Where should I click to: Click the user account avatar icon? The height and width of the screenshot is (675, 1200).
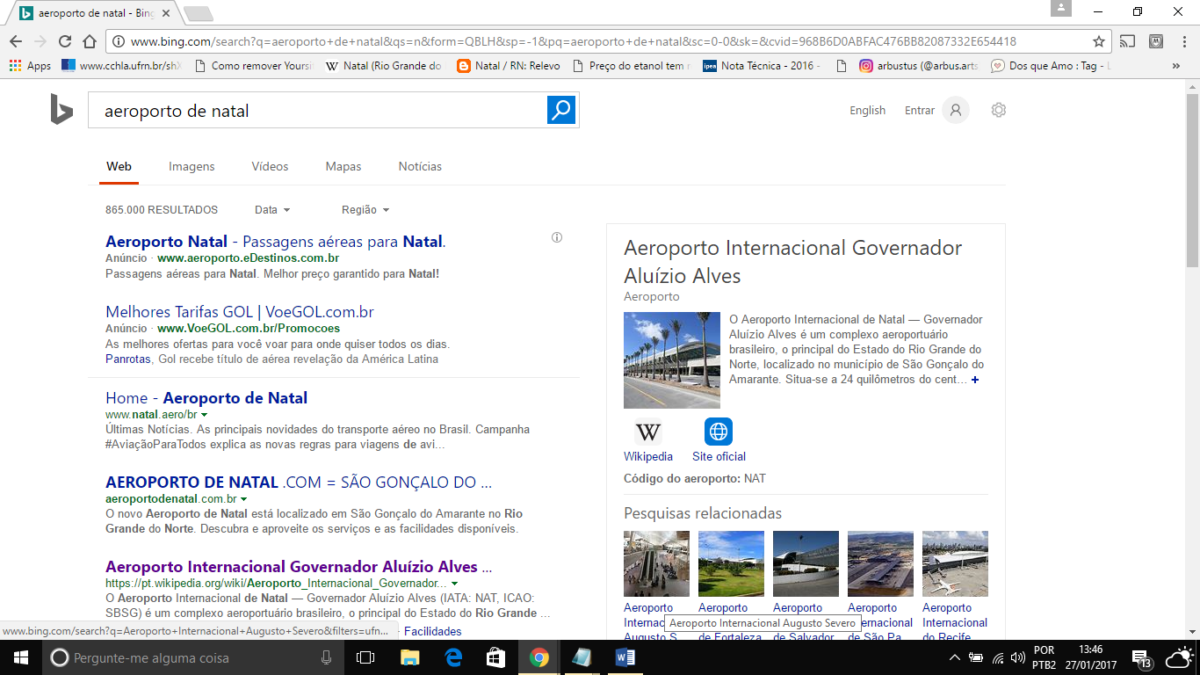coord(955,110)
